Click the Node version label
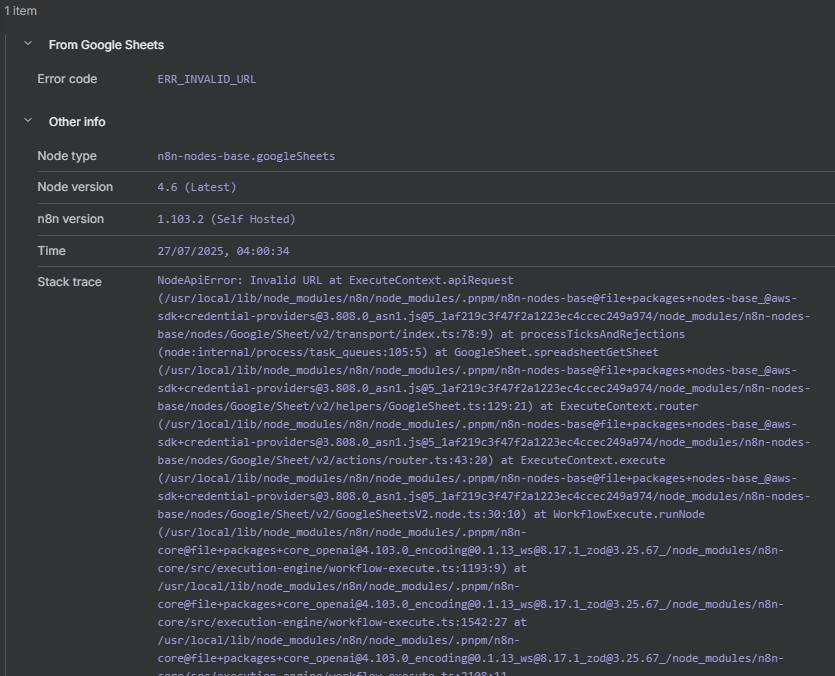Screen dimensions: 835x676 click(x=75, y=187)
